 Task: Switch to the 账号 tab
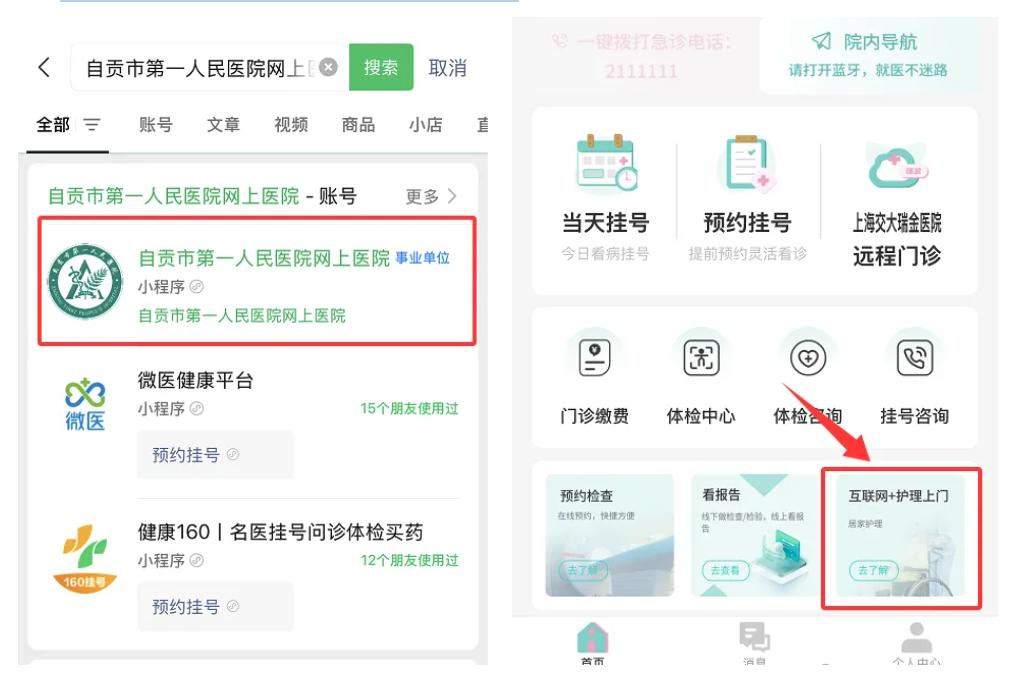[x=155, y=124]
